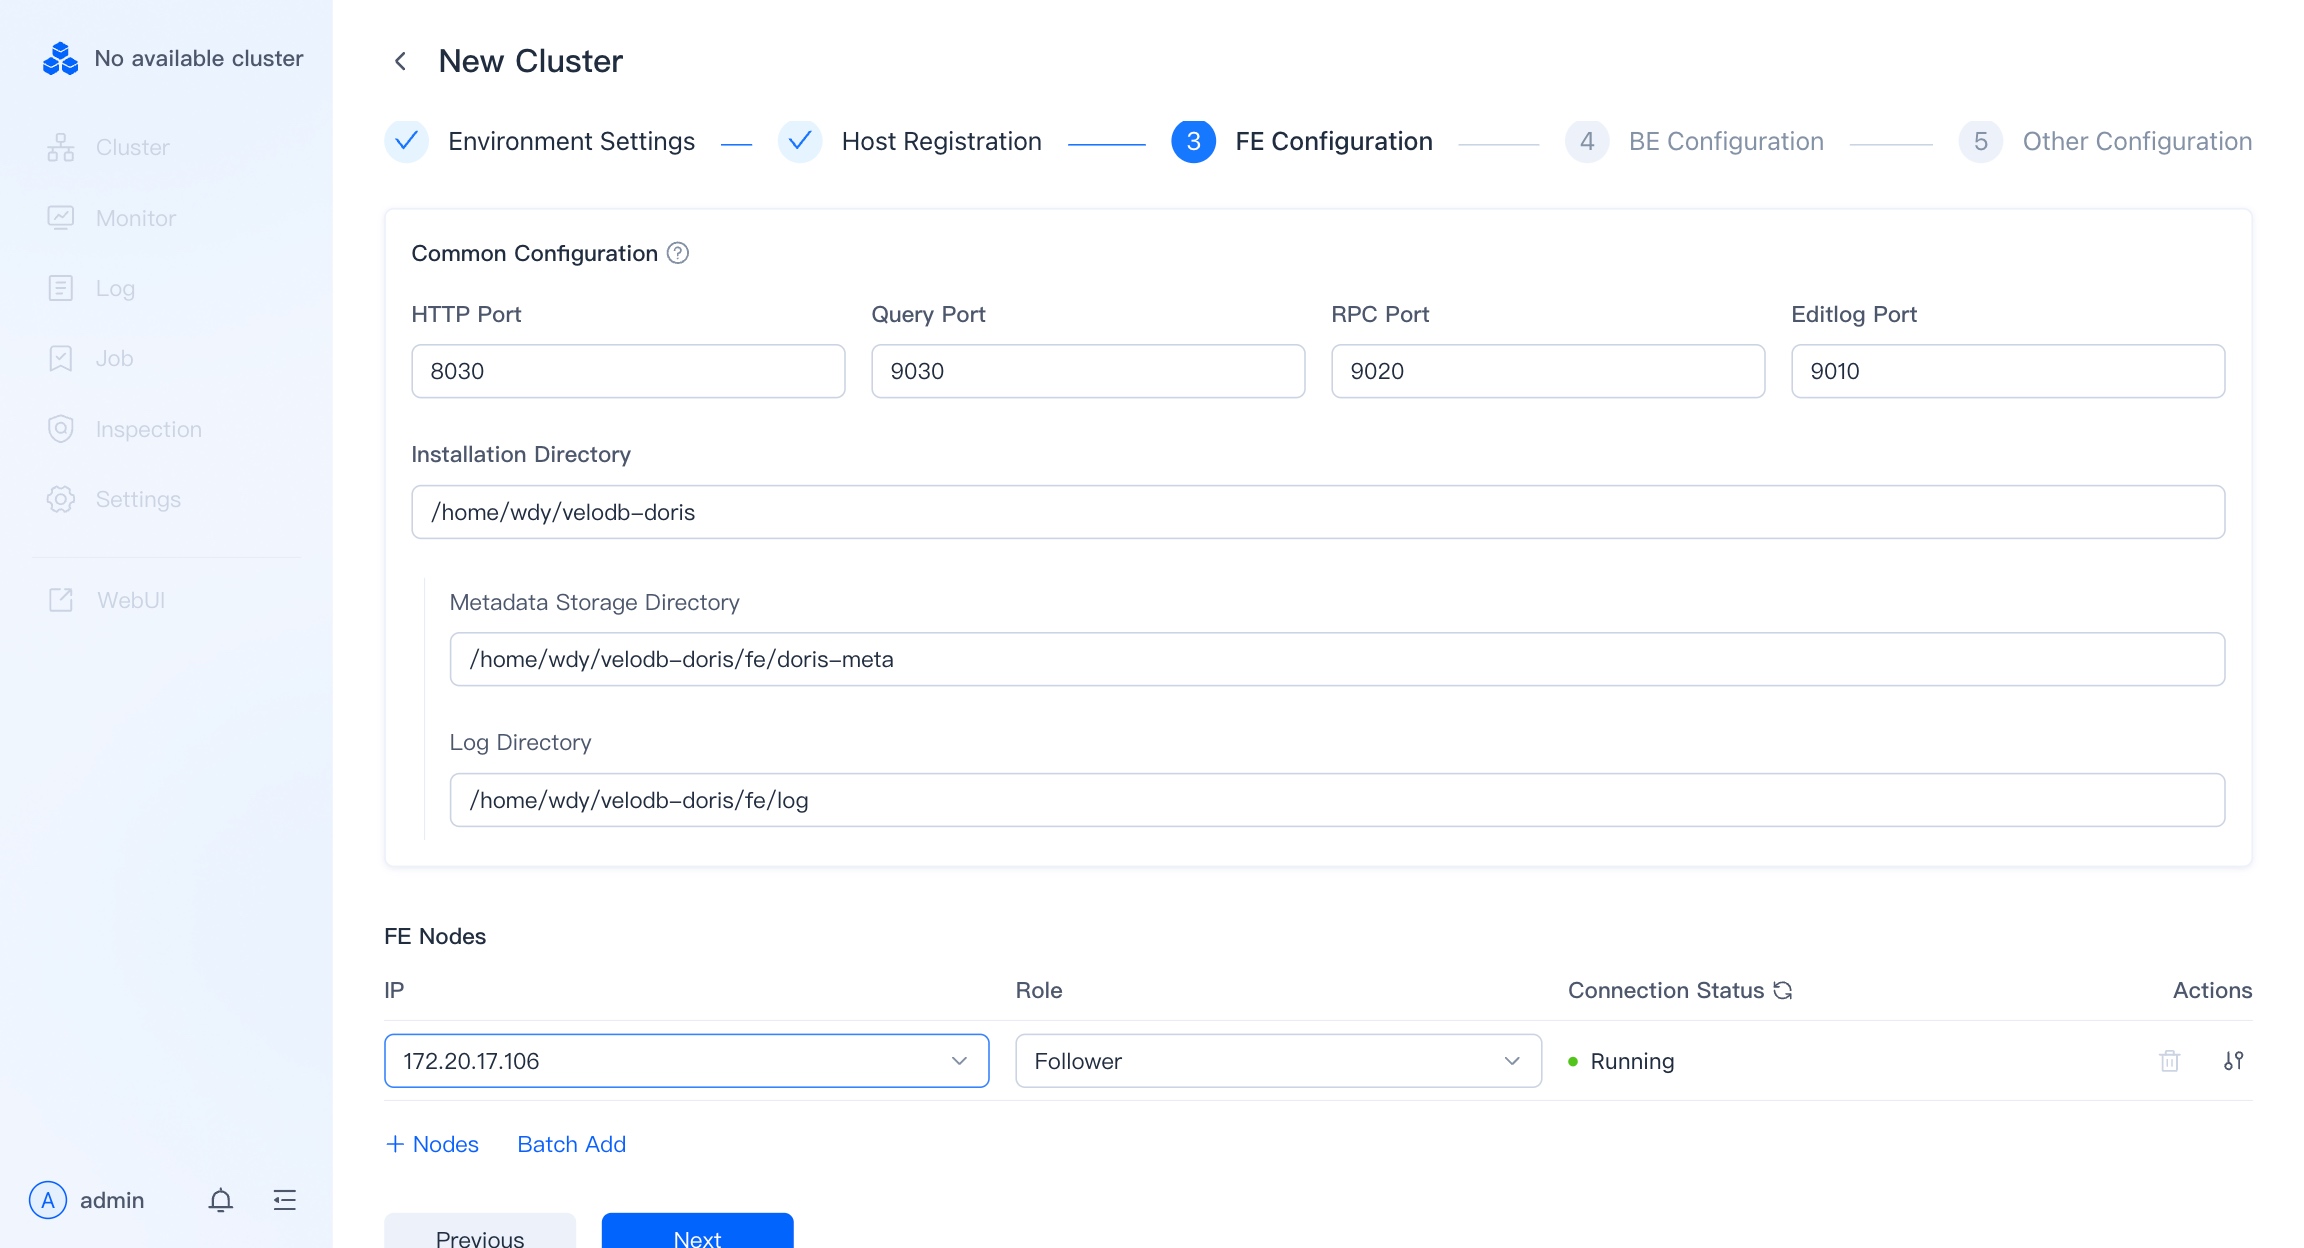Open the Inspection shield icon

(61, 429)
